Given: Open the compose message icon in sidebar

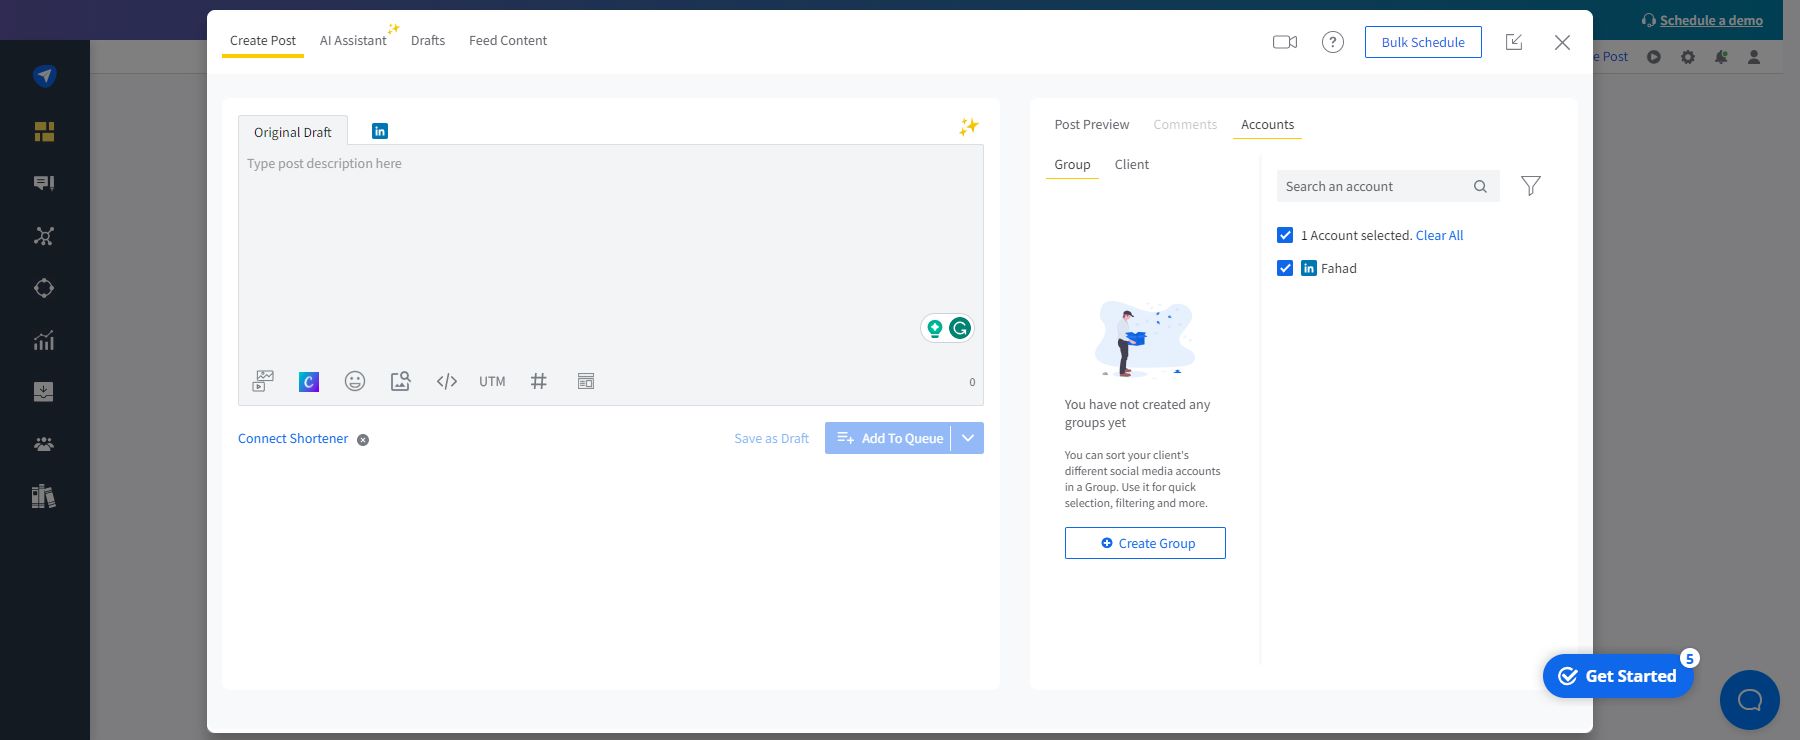Looking at the screenshot, I should click(44, 183).
